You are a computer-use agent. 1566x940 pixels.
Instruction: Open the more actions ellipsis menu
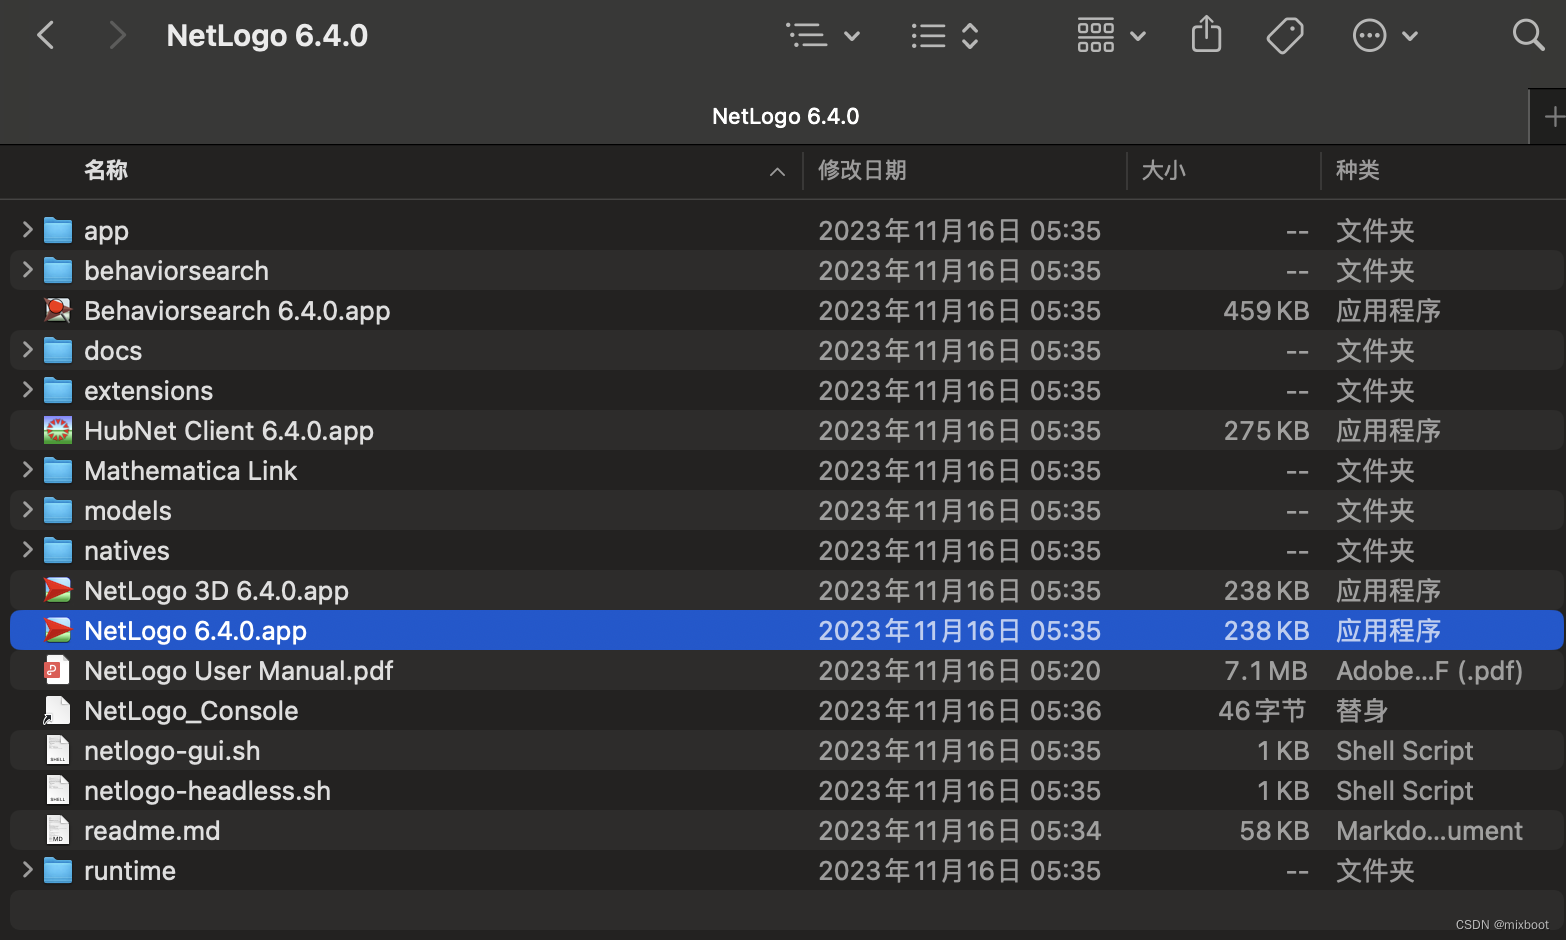tap(1385, 36)
